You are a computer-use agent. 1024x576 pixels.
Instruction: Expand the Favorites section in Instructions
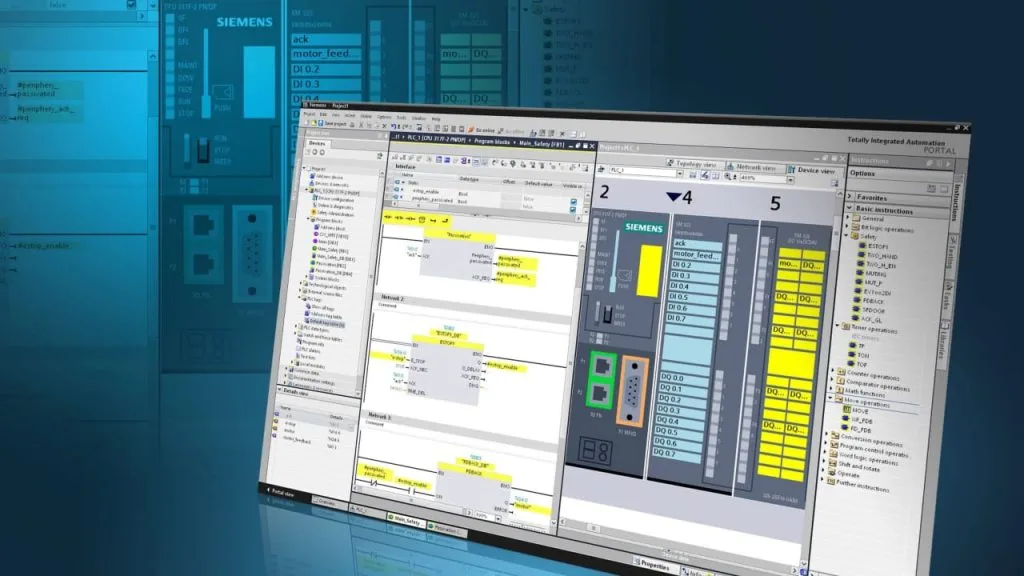[850, 197]
